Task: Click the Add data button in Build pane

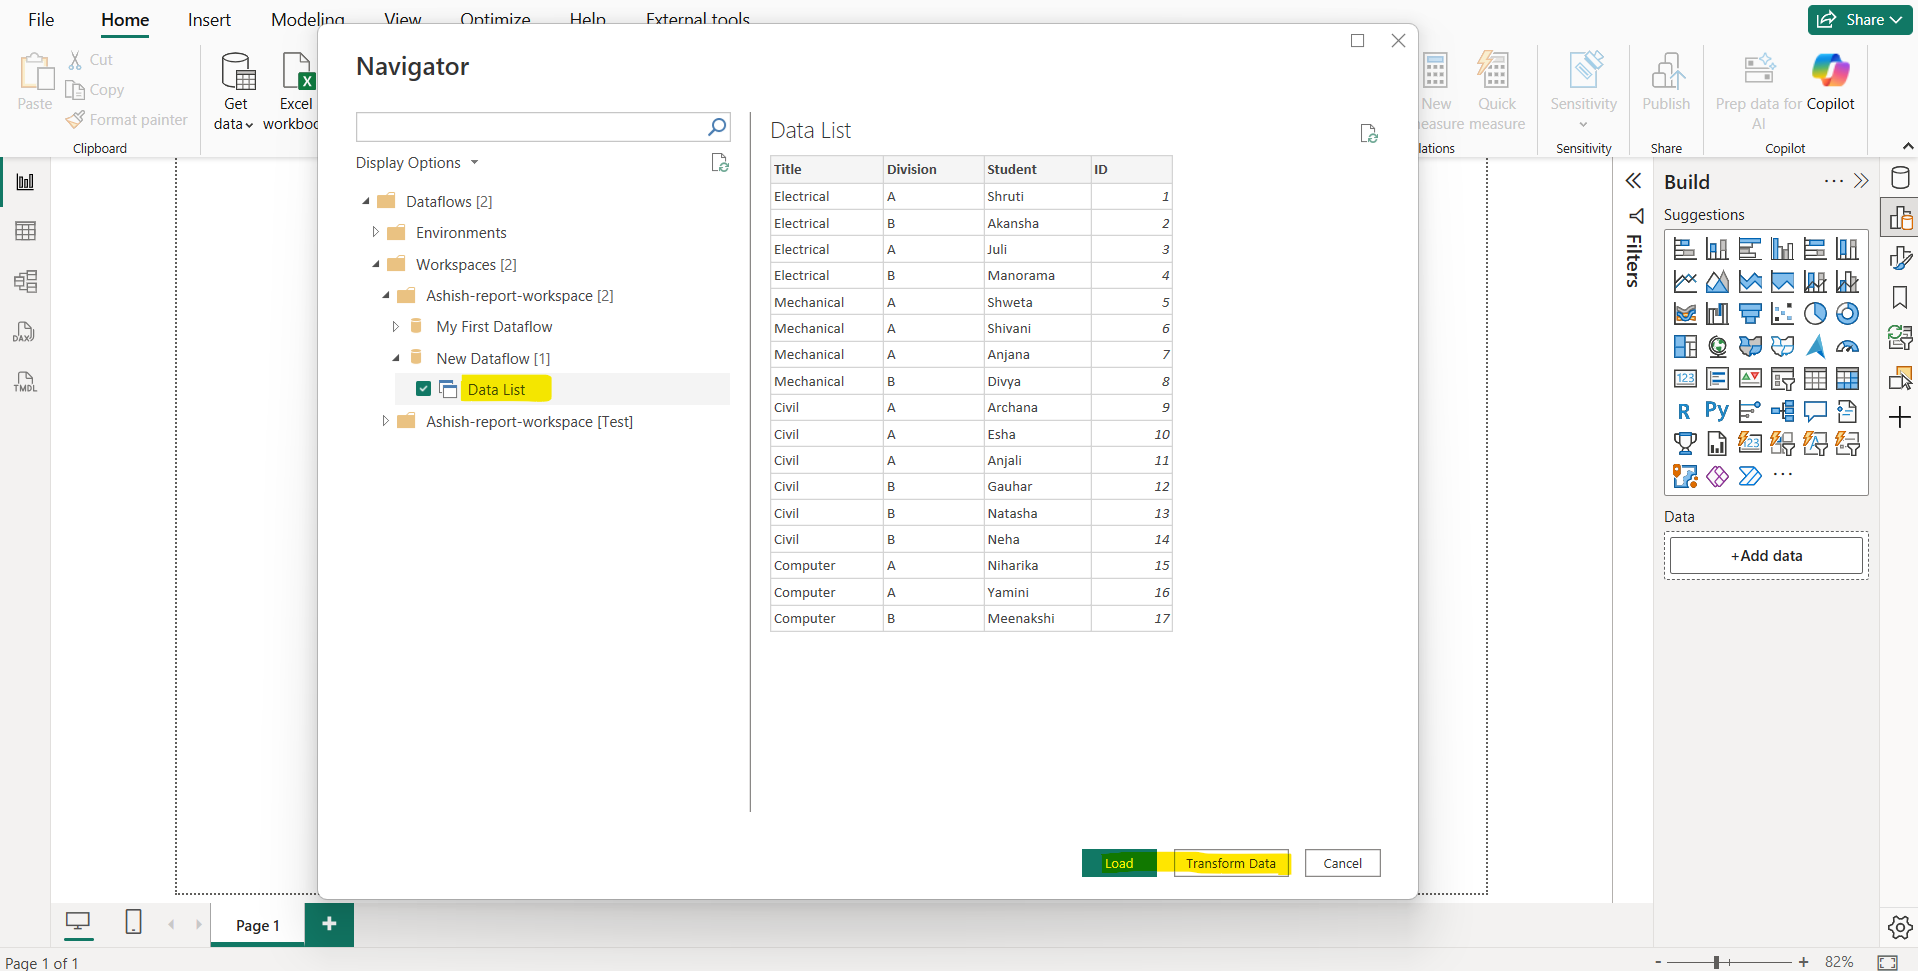Action: click(x=1766, y=555)
